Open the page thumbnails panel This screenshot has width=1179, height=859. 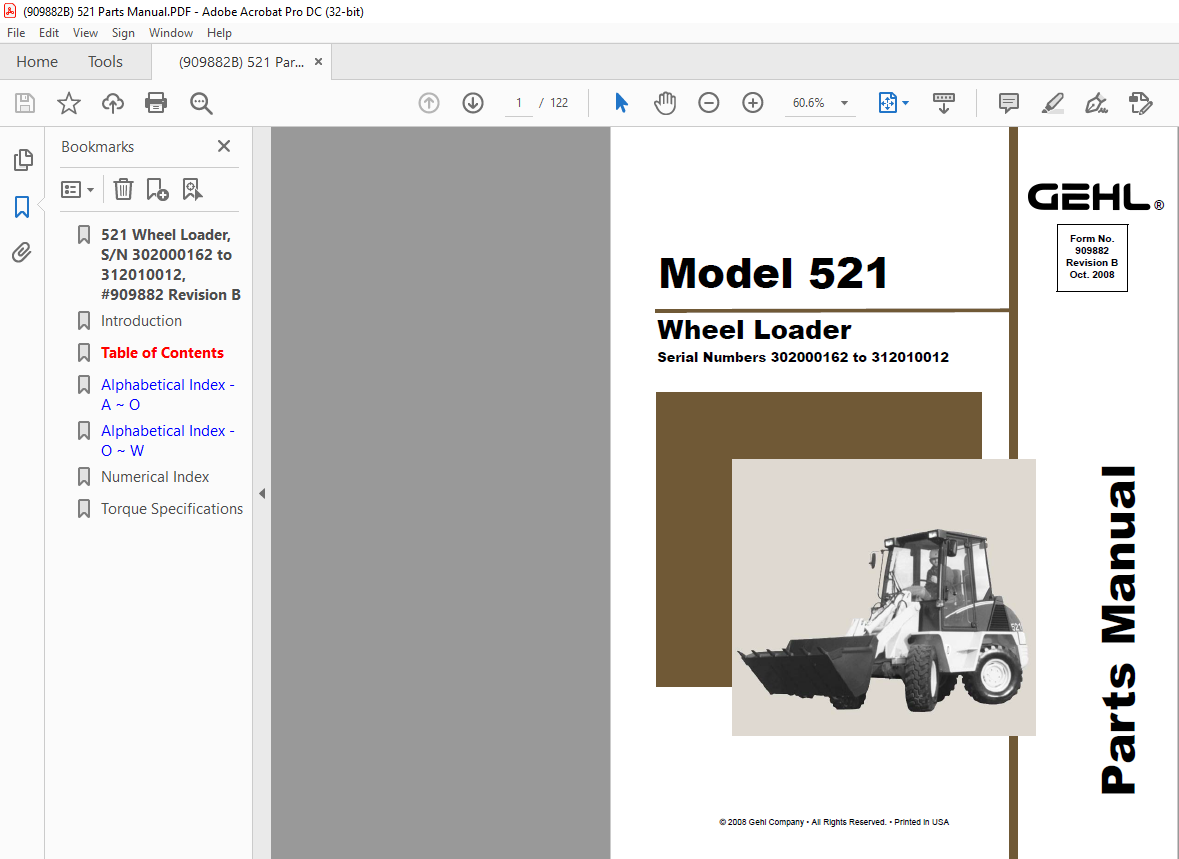(23, 159)
